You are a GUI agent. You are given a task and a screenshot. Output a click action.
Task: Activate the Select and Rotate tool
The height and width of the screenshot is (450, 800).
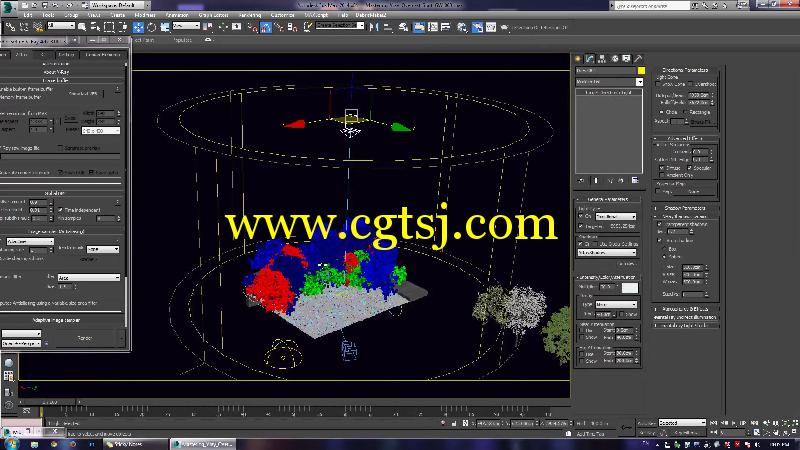coord(152,27)
